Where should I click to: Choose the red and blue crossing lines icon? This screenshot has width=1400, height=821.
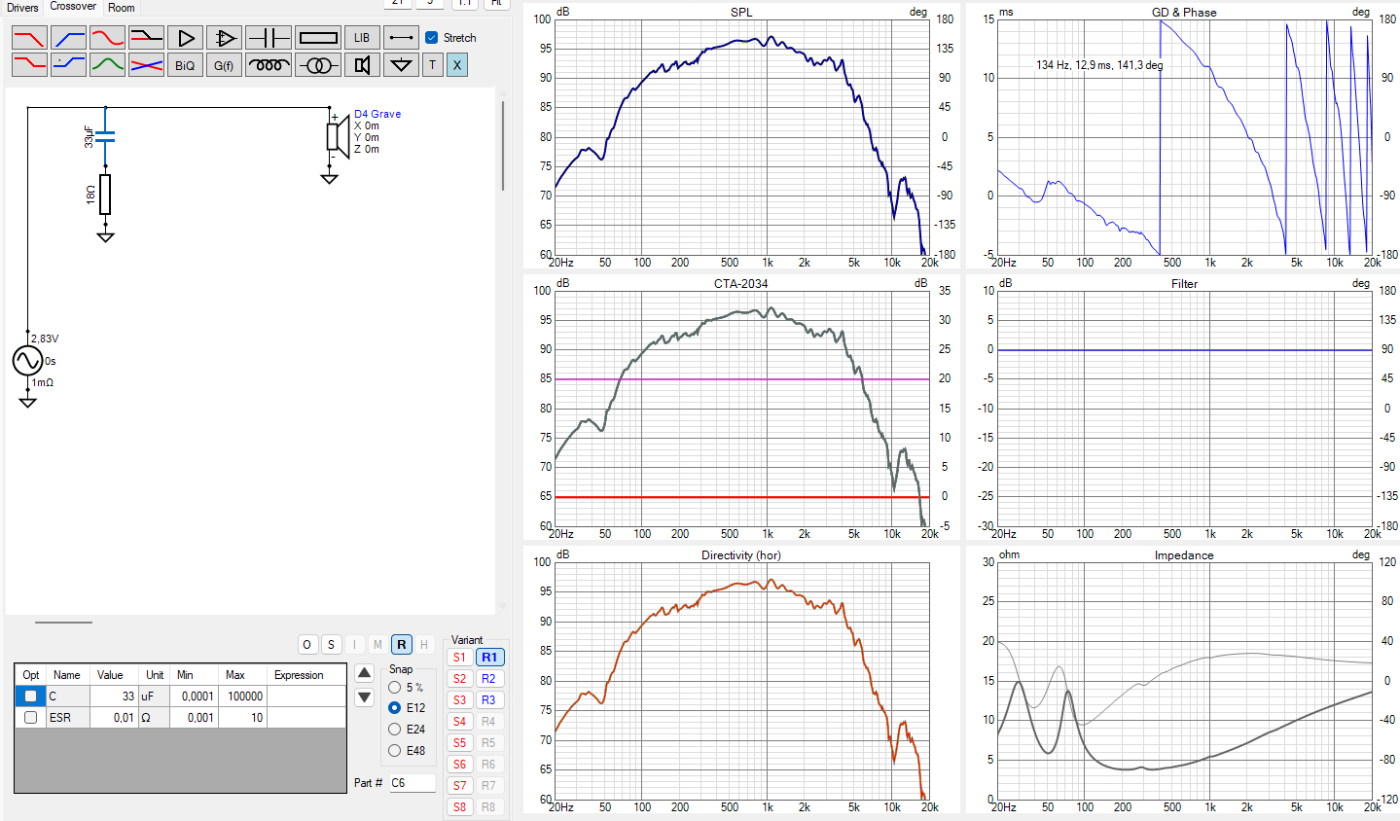click(x=146, y=65)
